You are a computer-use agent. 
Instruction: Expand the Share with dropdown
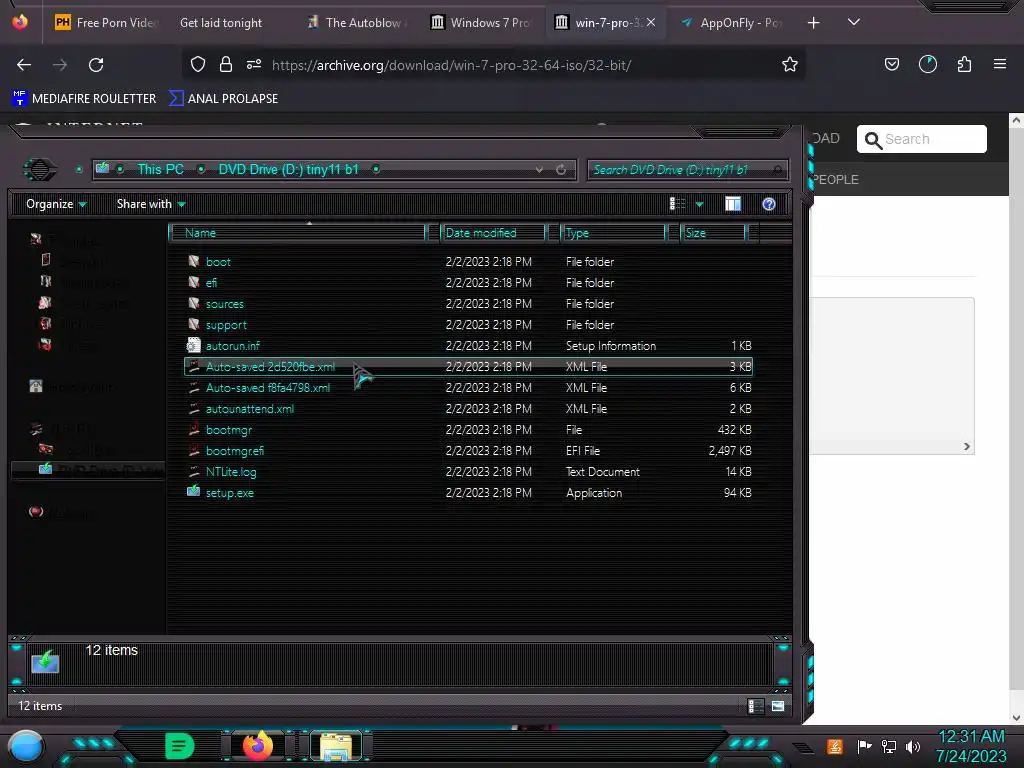pyautogui.click(x=151, y=204)
